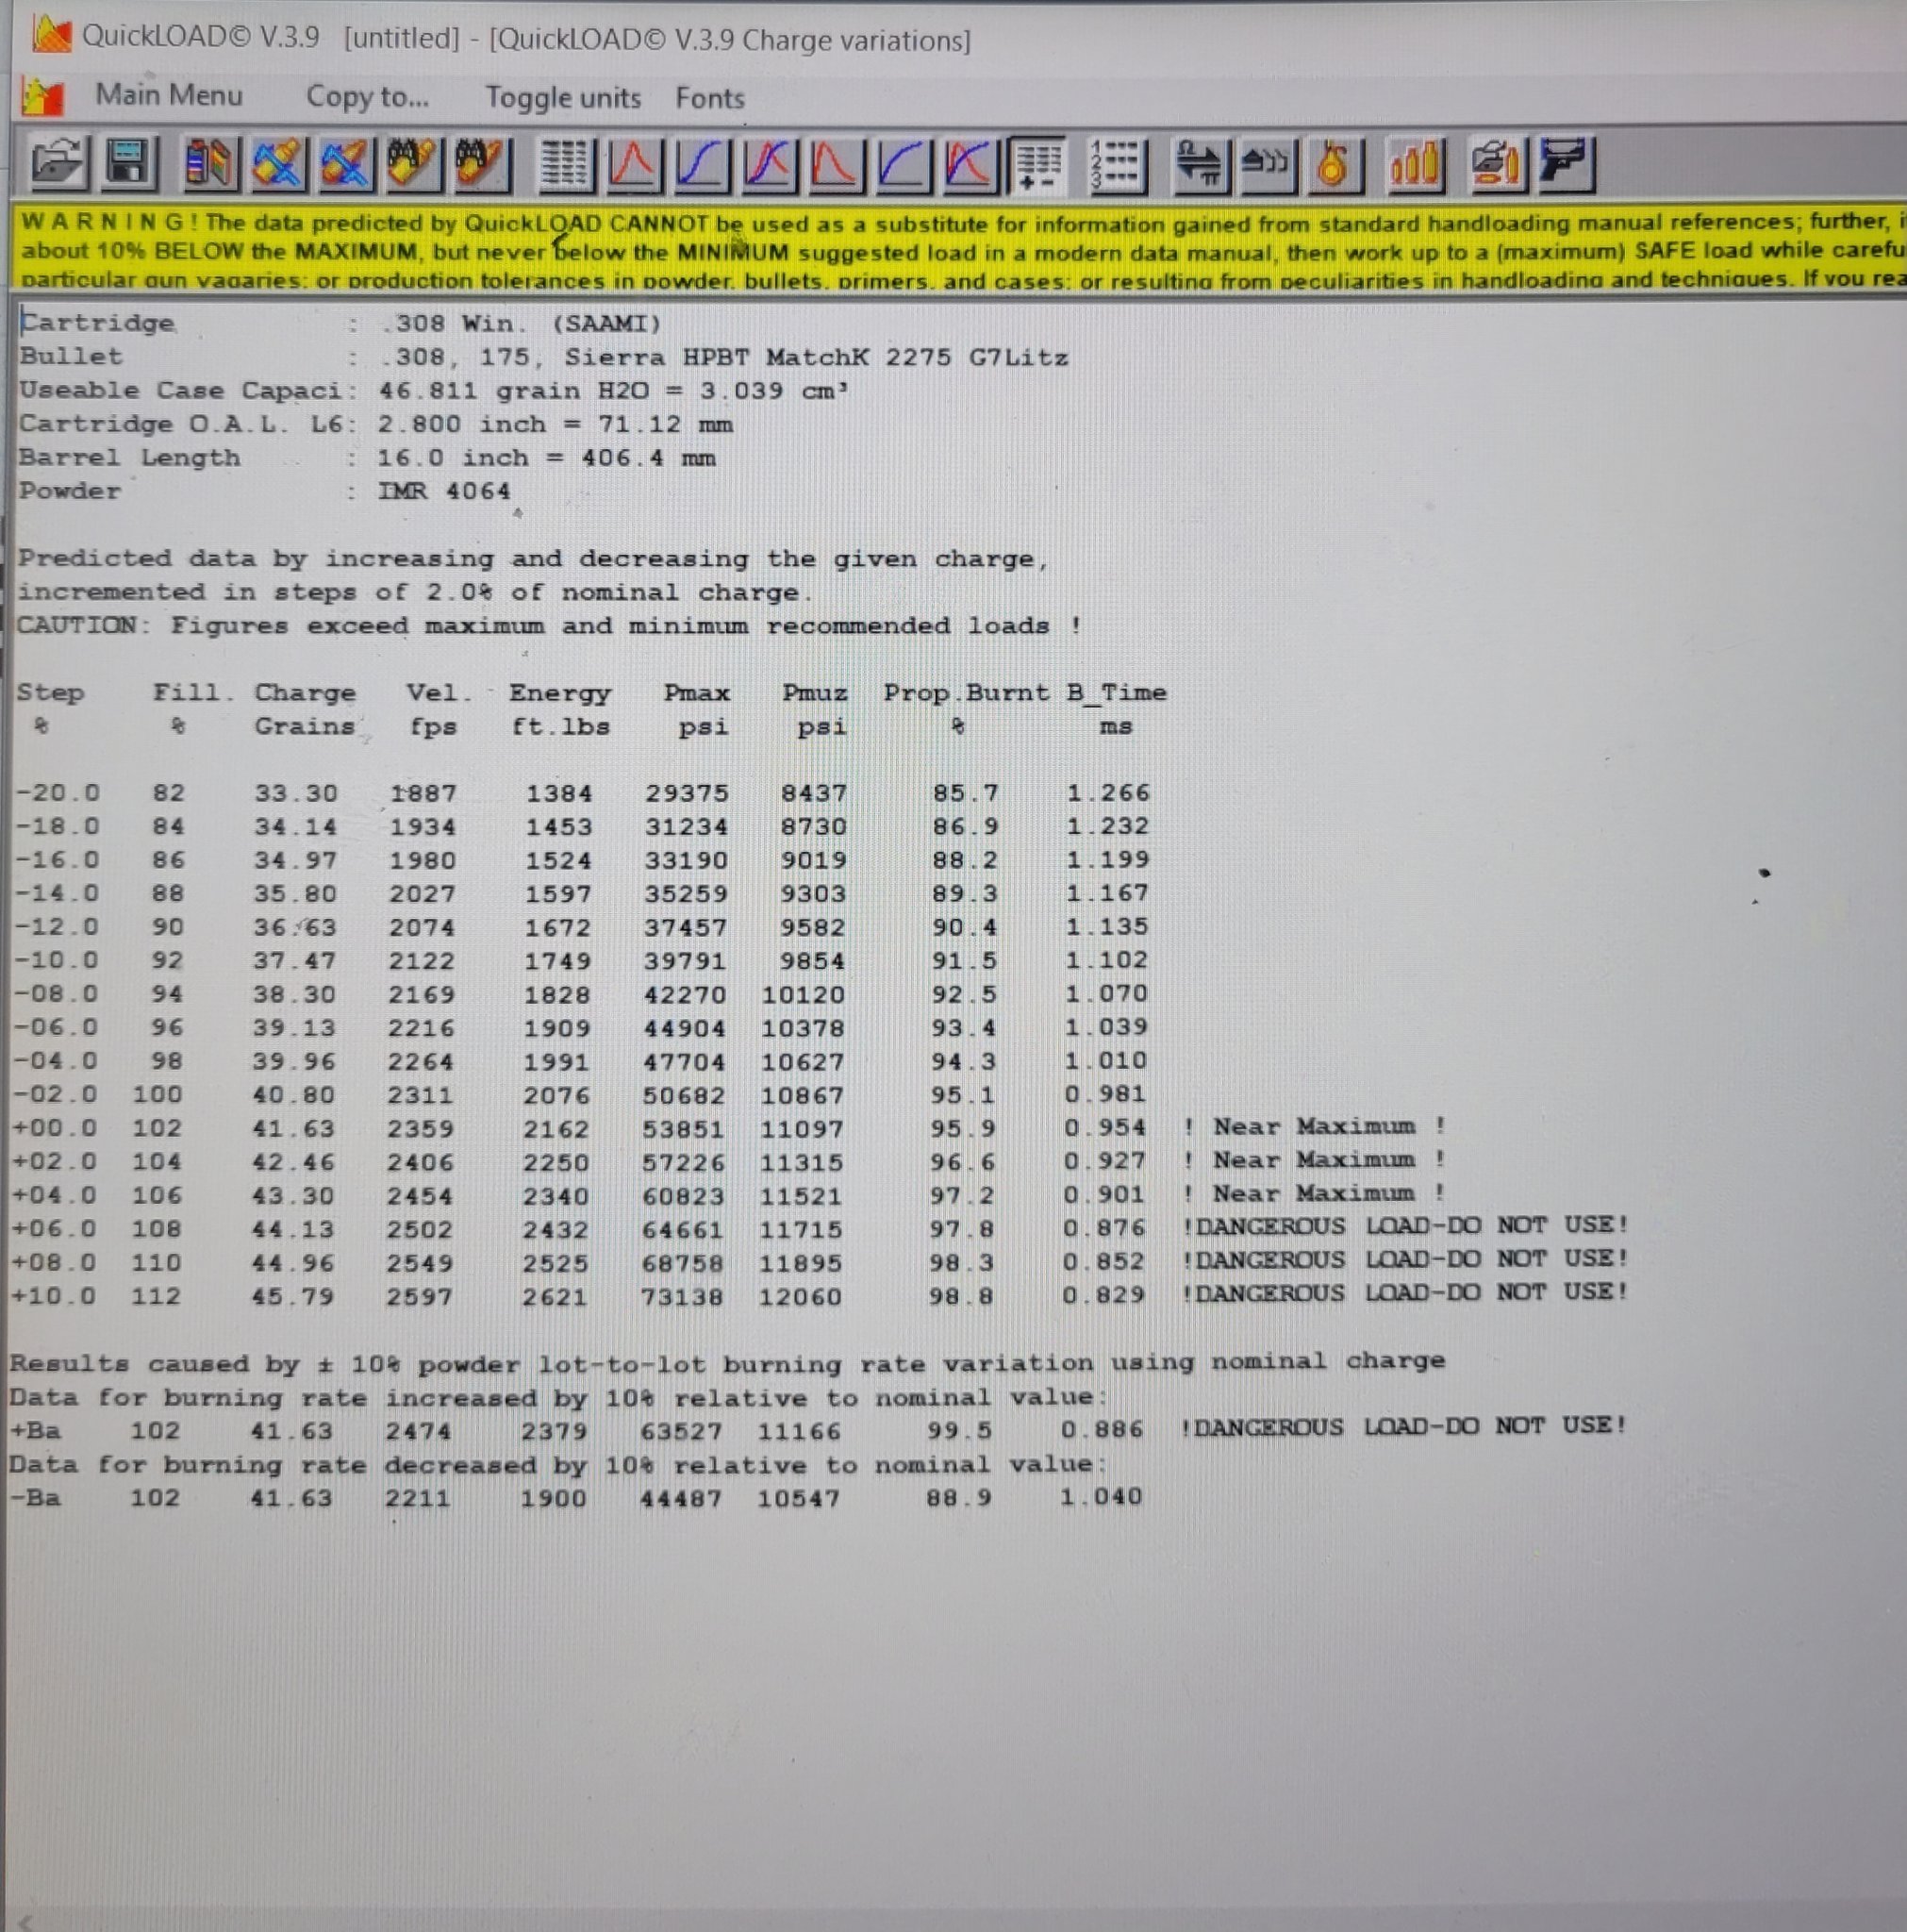The width and height of the screenshot is (1907, 1932).
Task: Click the Pmax value '60823'
Action: (684, 1196)
